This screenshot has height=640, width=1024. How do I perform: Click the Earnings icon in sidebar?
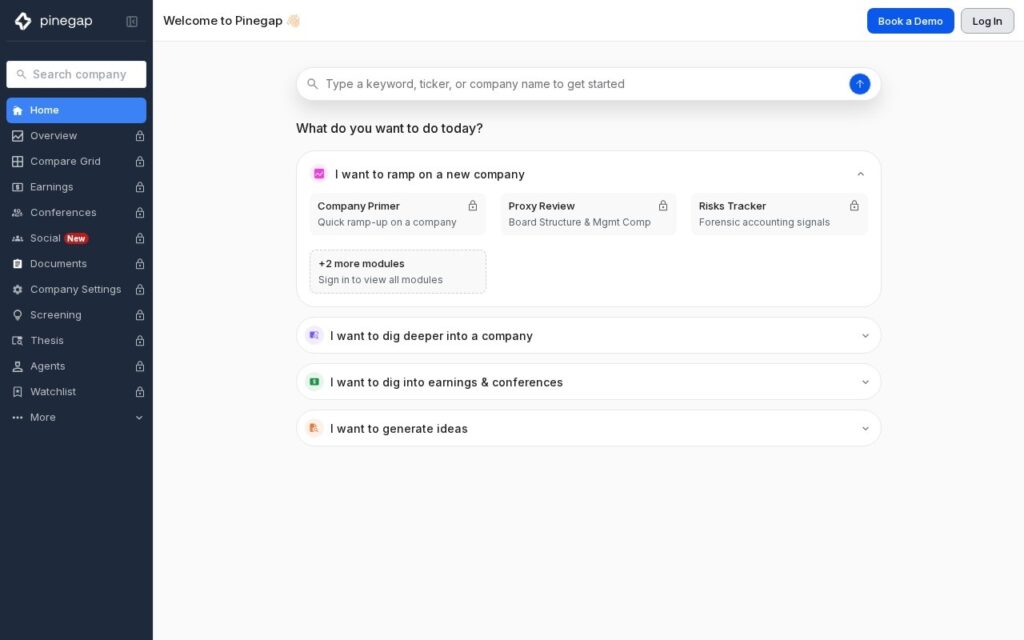coord(18,187)
